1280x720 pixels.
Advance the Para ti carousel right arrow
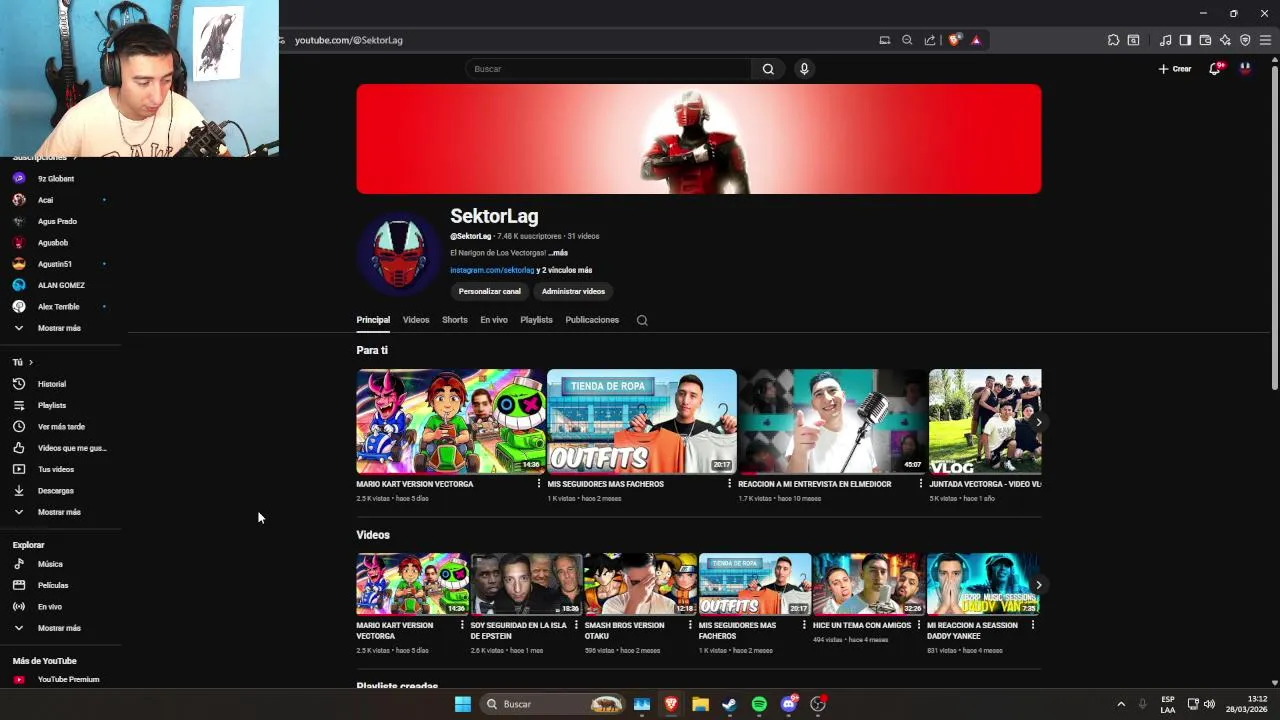click(x=1038, y=422)
